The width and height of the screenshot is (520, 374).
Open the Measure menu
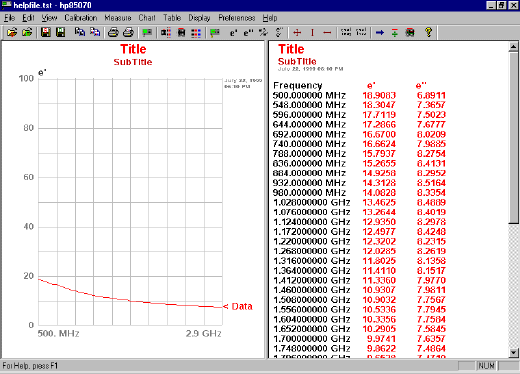pyautogui.click(x=118, y=18)
